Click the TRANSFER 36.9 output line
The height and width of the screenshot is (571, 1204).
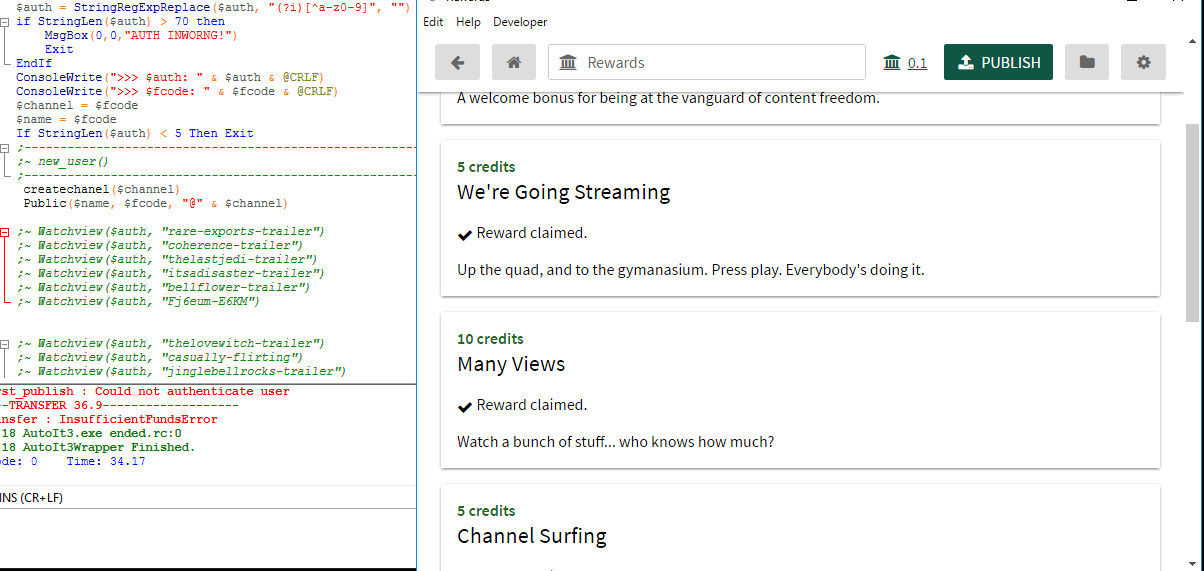[119, 406]
